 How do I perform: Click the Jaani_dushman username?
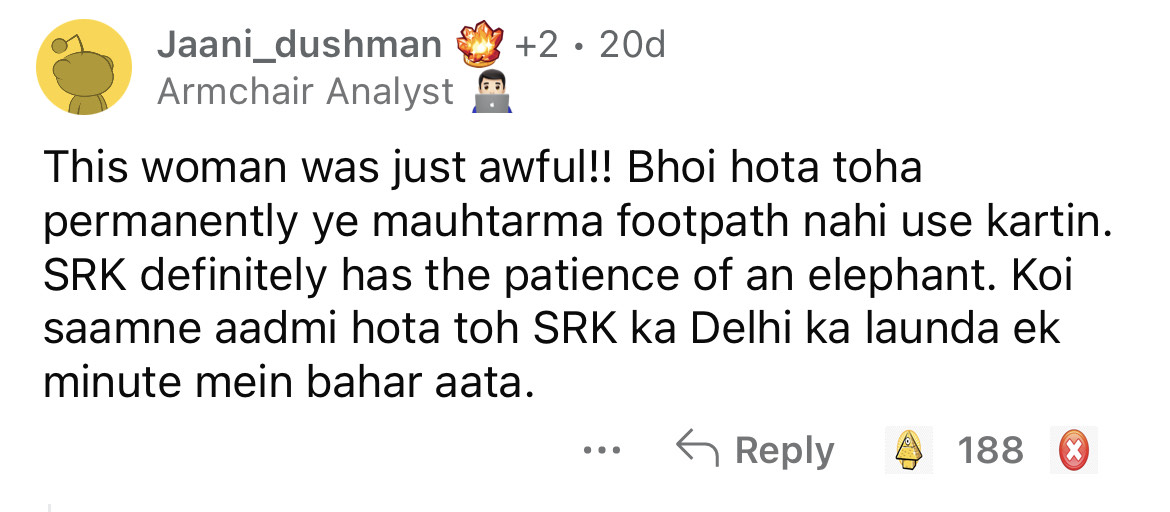click(x=299, y=45)
